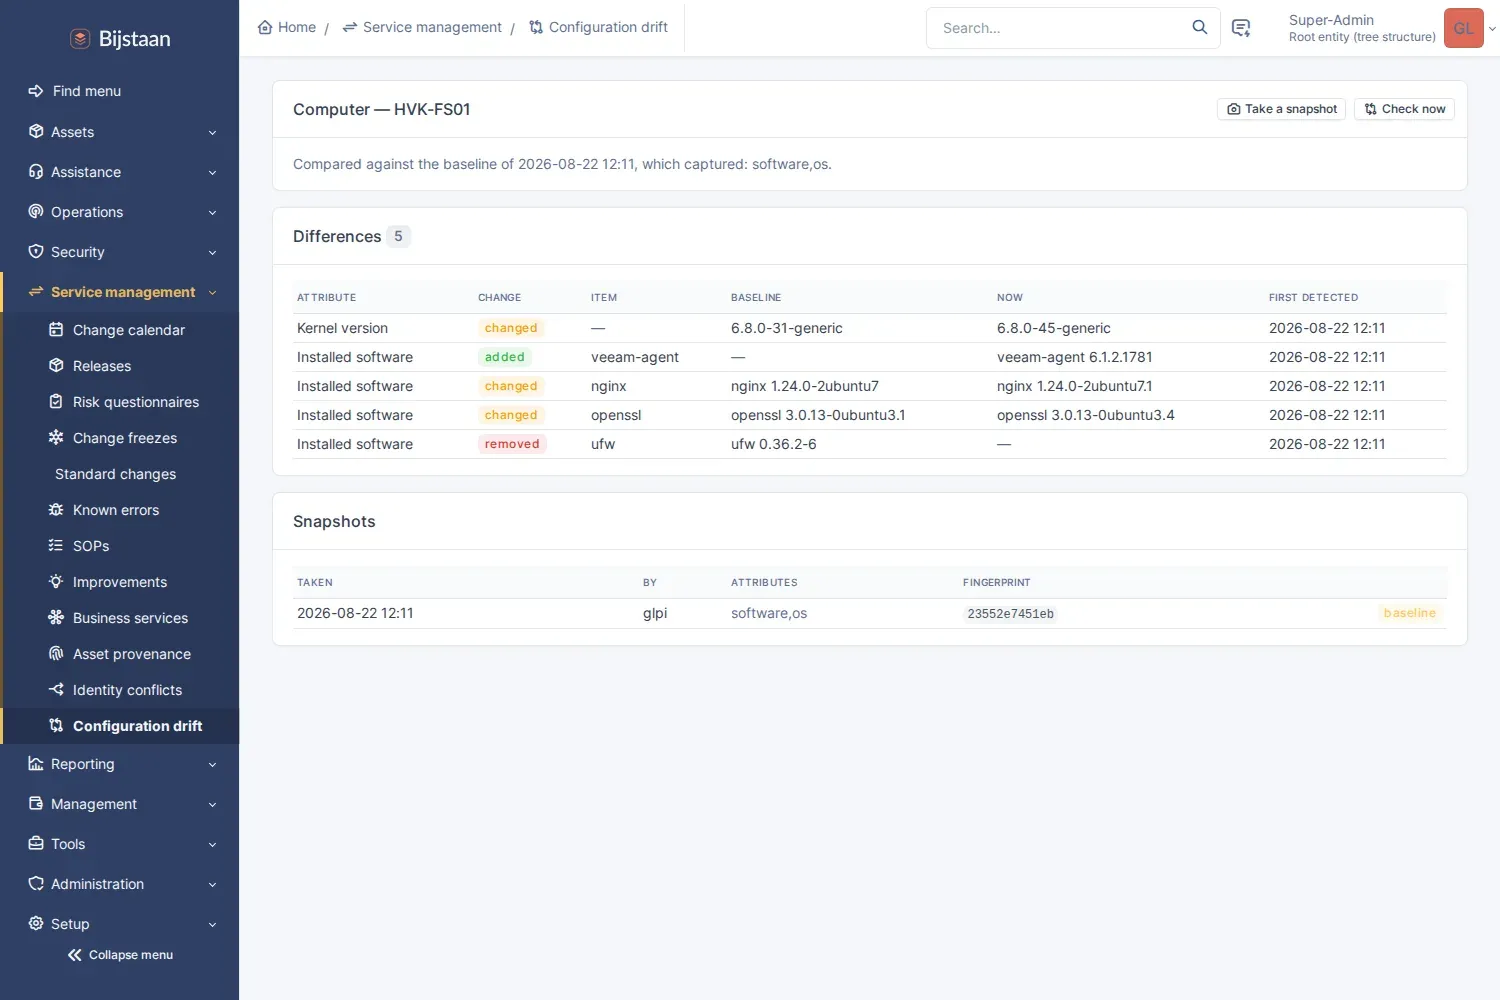Open the Reporting menu

(x=120, y=764)
